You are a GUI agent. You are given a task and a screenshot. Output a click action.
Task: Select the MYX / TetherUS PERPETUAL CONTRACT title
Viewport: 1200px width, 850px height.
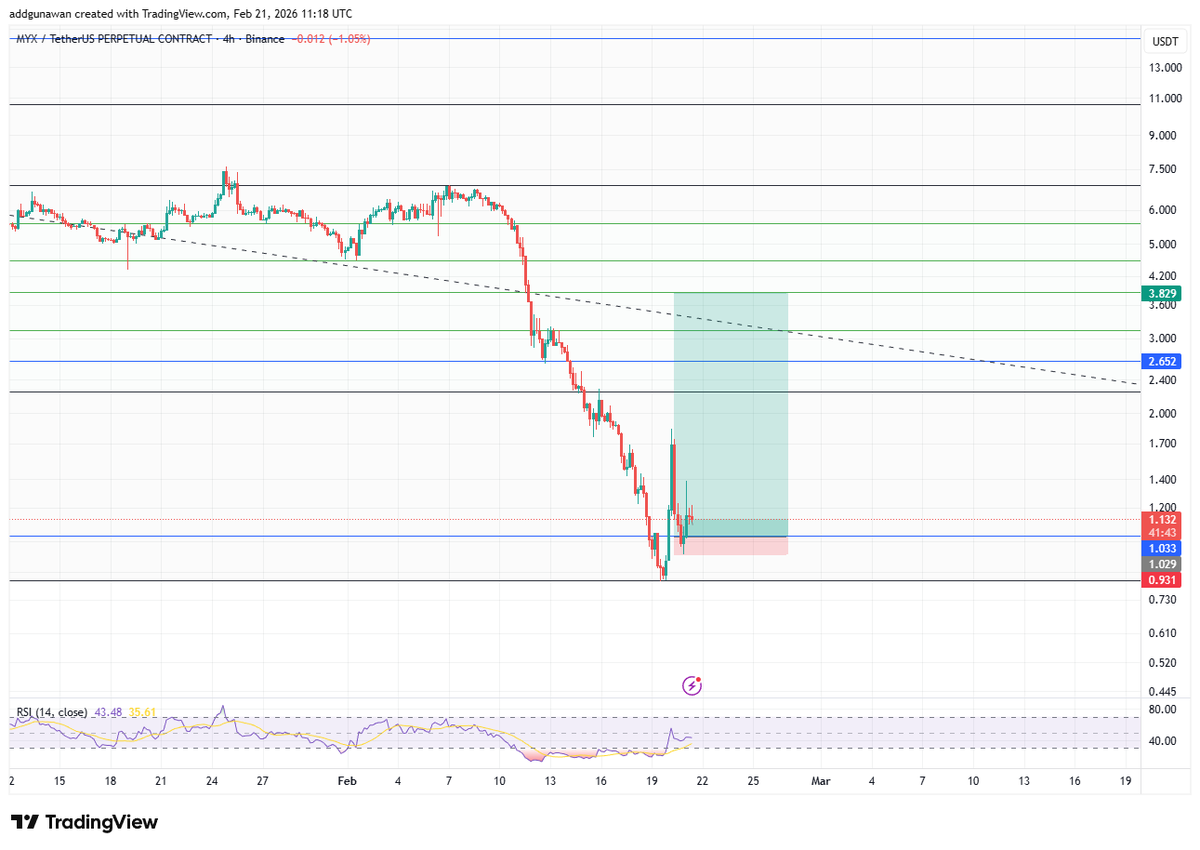[x=112, y=39]
